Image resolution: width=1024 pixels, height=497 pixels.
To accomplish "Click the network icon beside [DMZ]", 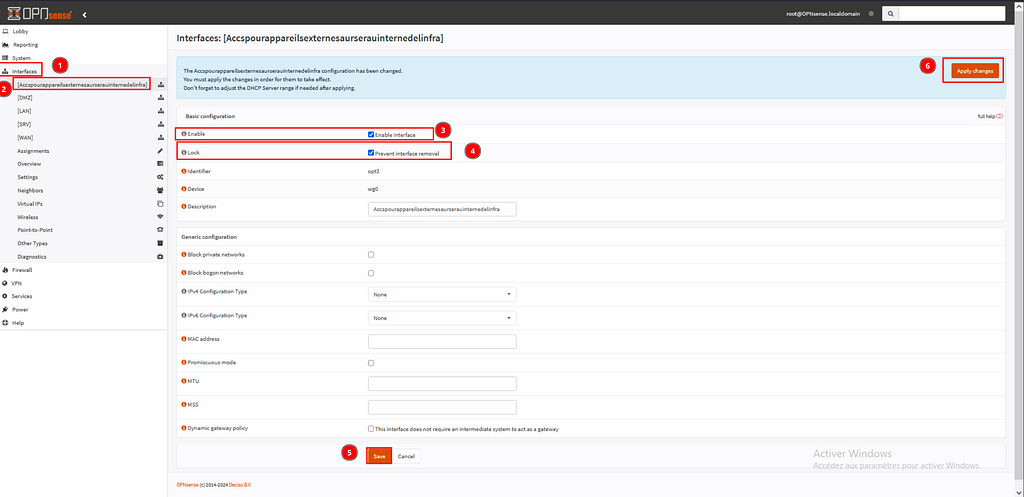I will point(160,98).
